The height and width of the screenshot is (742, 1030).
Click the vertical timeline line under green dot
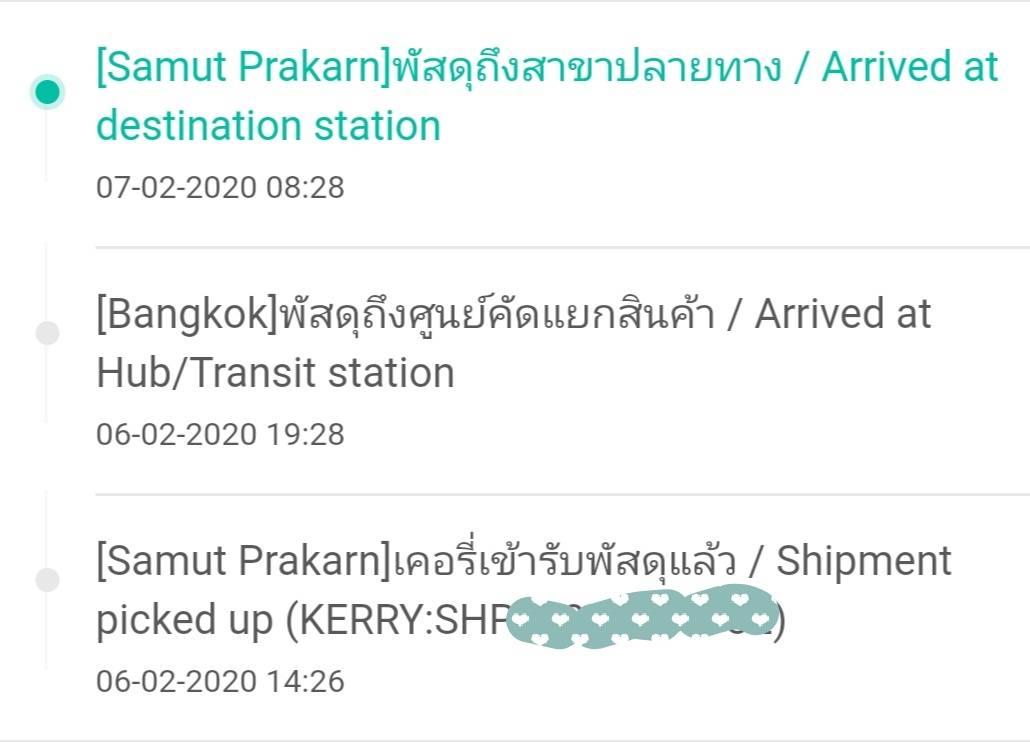pos(46,144)
